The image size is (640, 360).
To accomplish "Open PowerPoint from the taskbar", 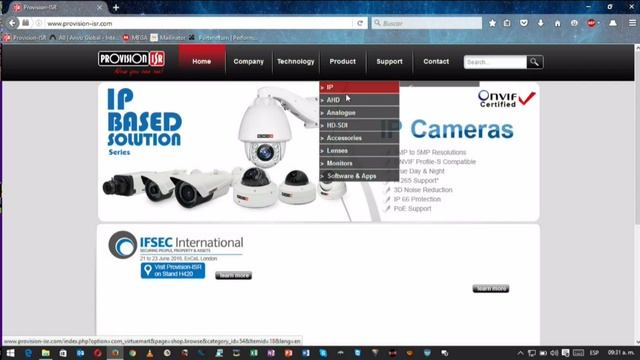I will (289, 353).
